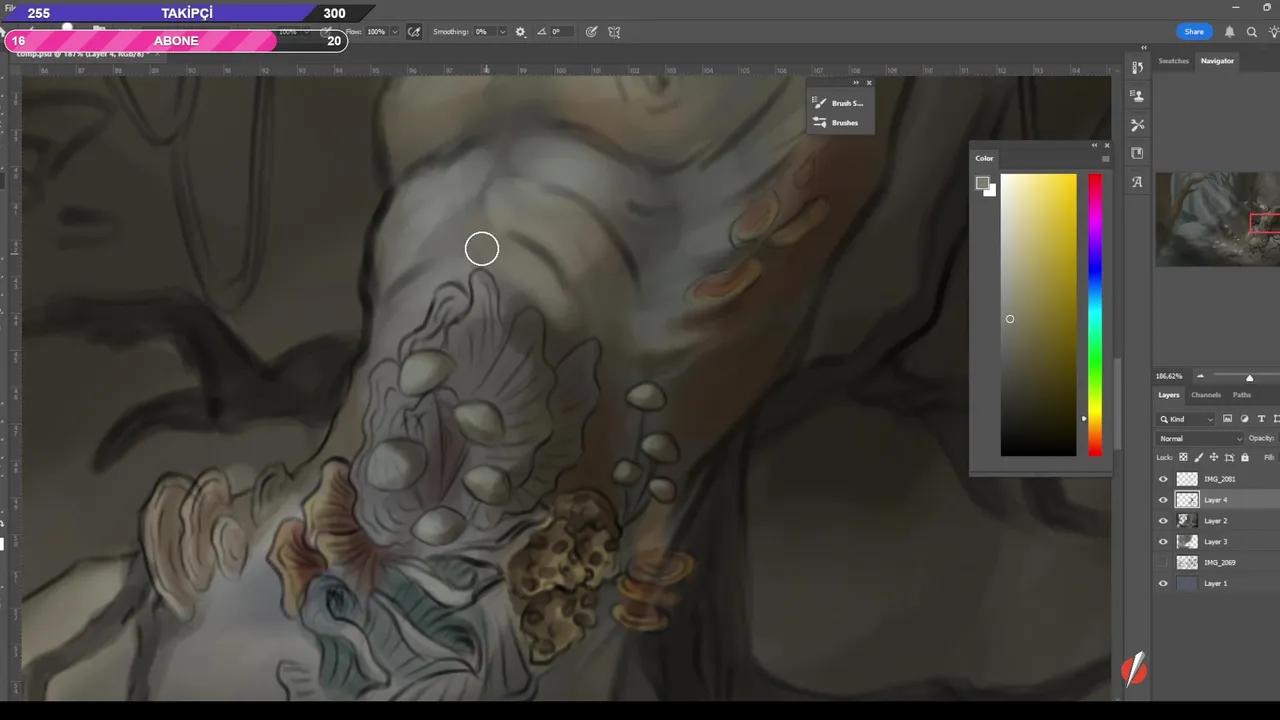Screen dimensions: 1280x720
Task: Open the Clone Source panel icon
Action: coord(1137,96)
